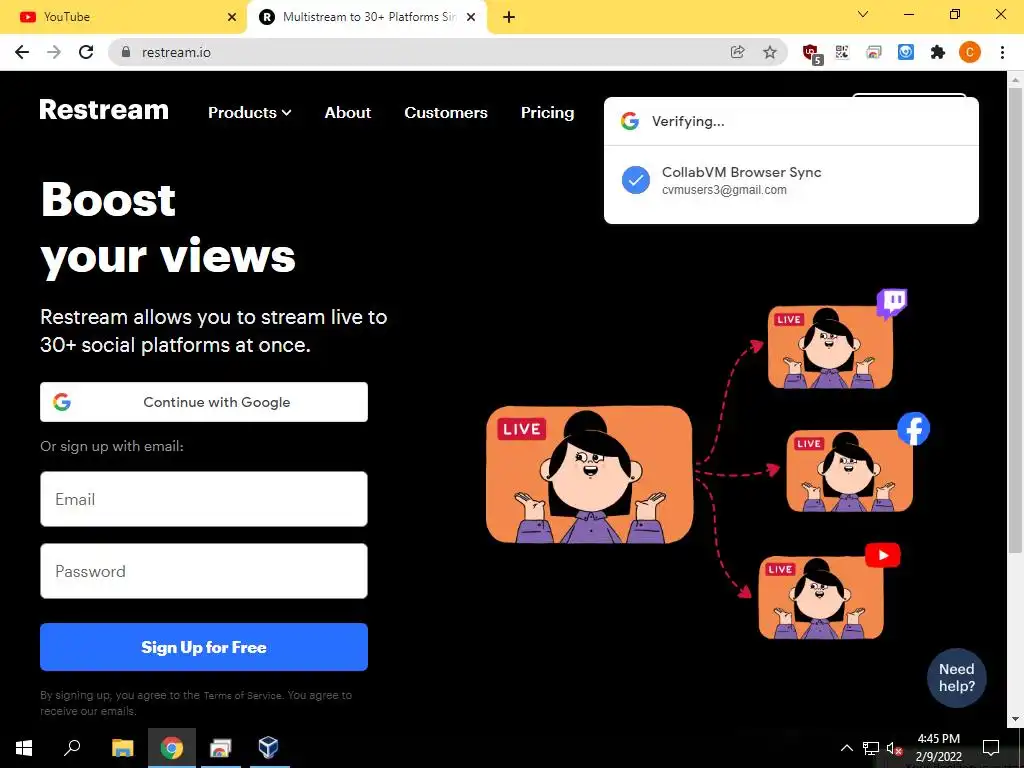Open a new browser tab
Image resolution: width=1024 pixels, height=768 pixels.
click(x=509, y=17)
